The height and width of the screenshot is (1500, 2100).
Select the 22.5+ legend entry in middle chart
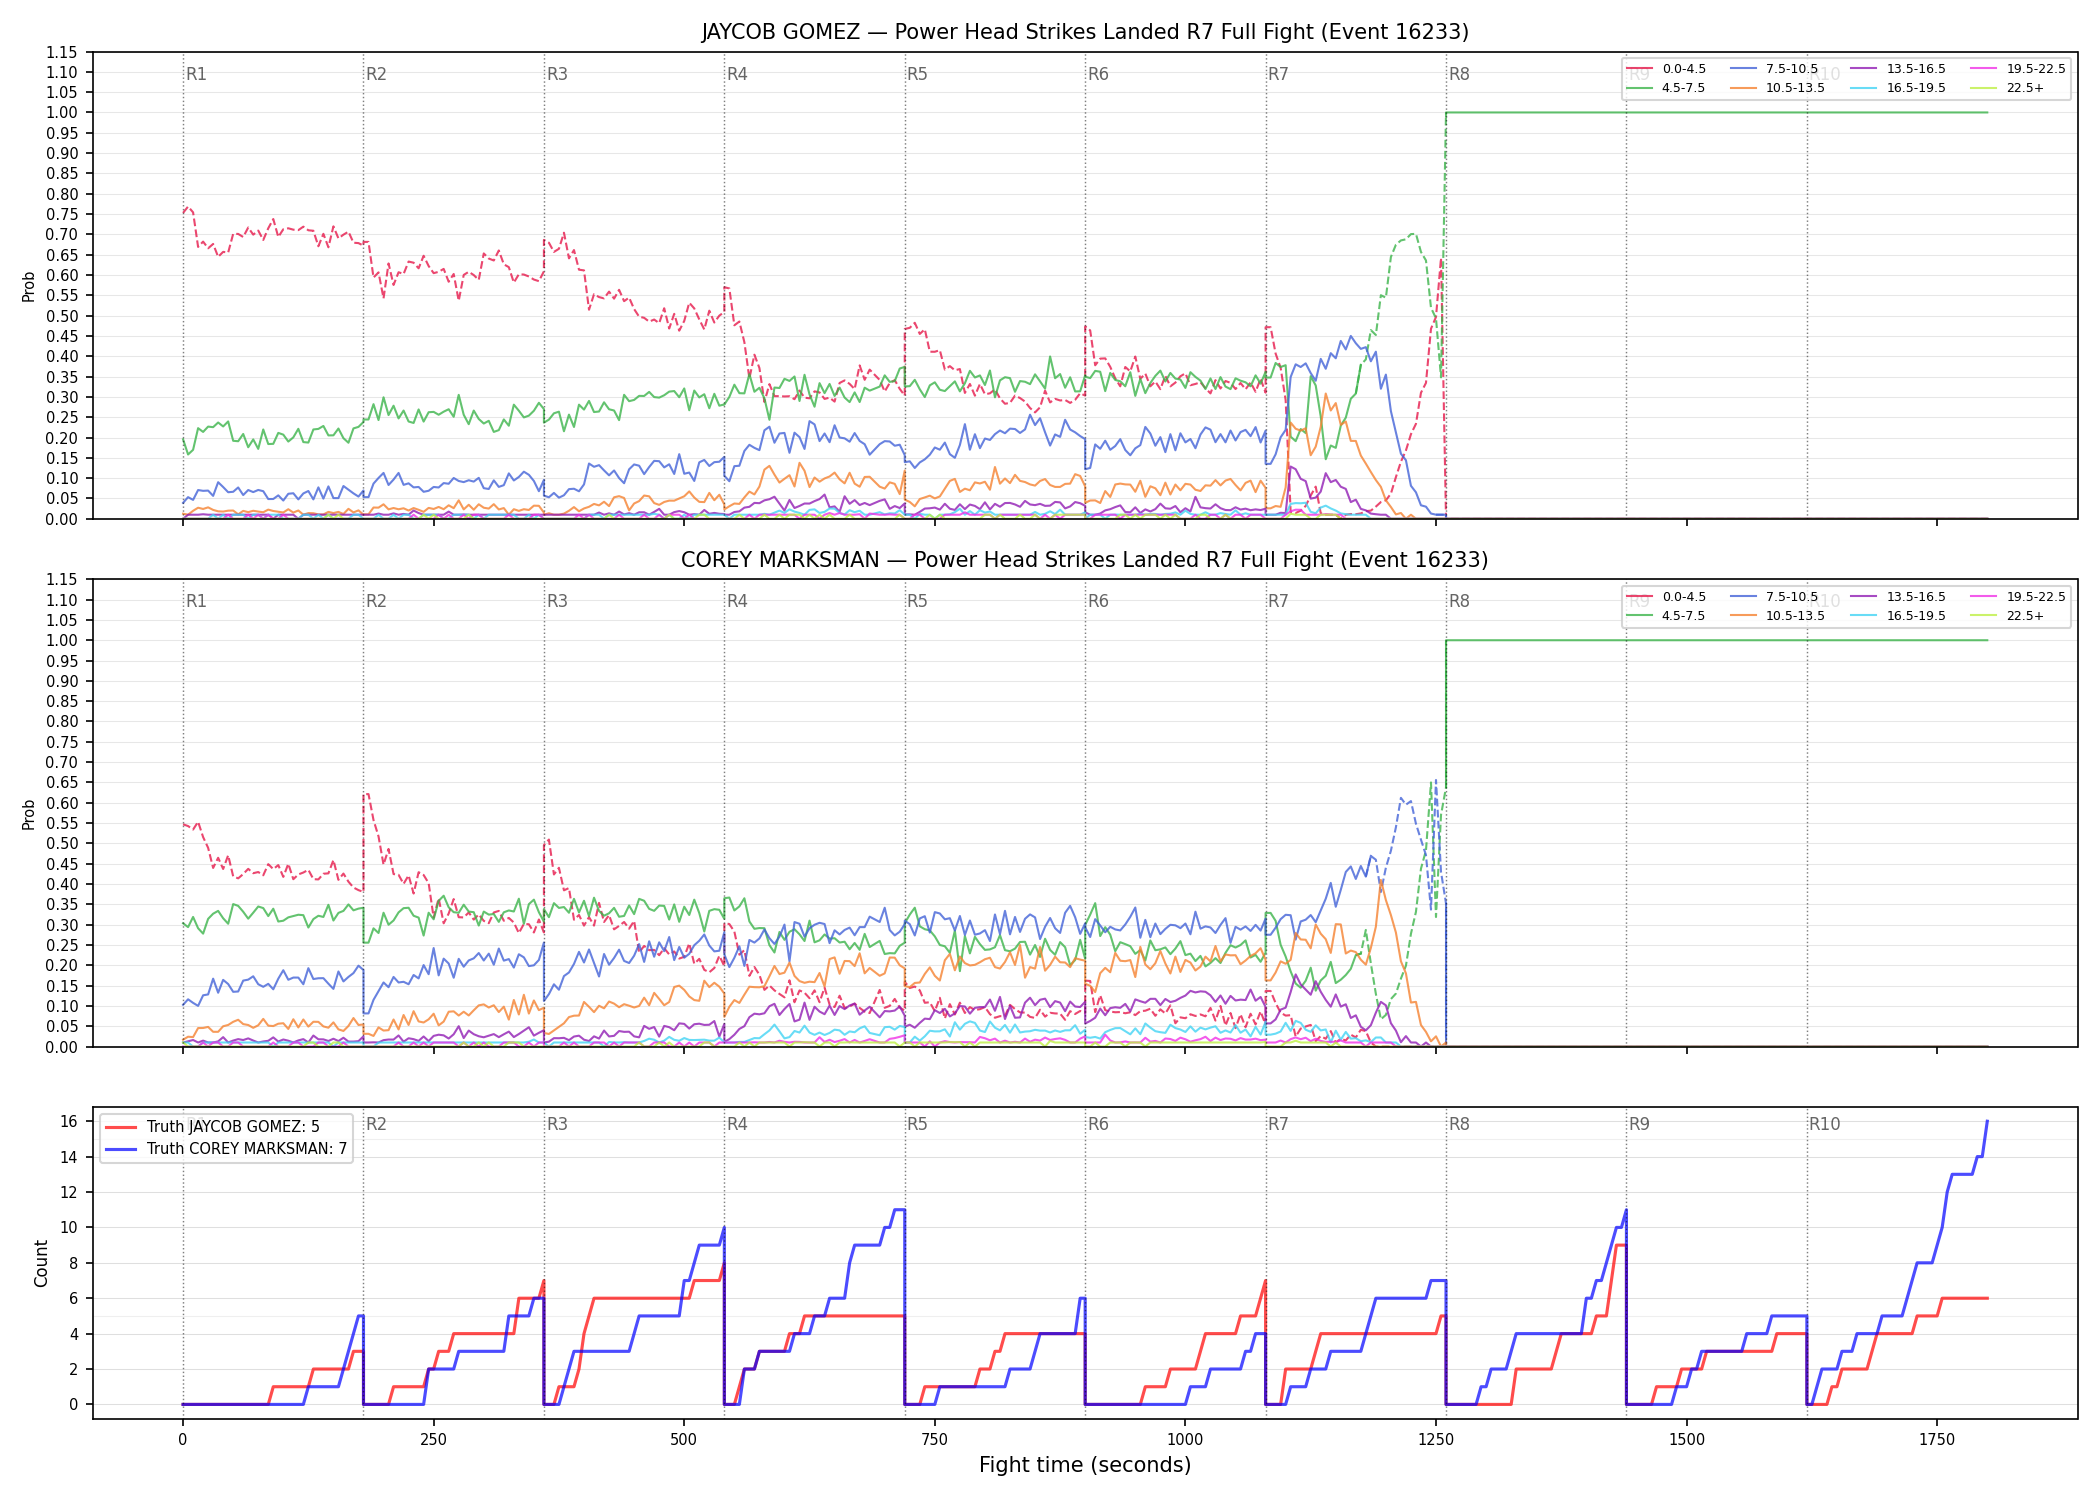[x=2007, y=616]
